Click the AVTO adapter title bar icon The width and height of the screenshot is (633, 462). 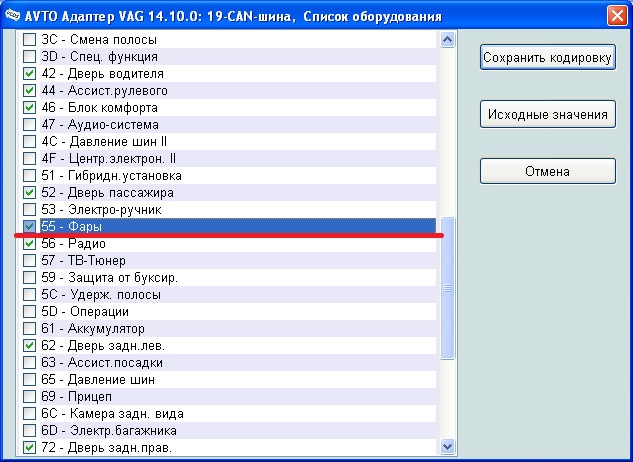13,16
